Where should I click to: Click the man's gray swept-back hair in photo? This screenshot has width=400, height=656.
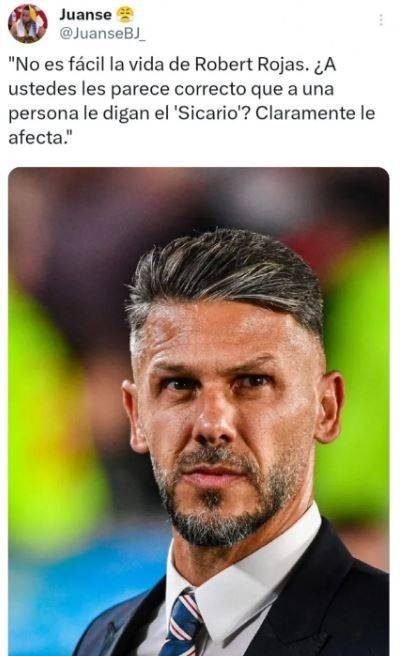pos(226,276)
